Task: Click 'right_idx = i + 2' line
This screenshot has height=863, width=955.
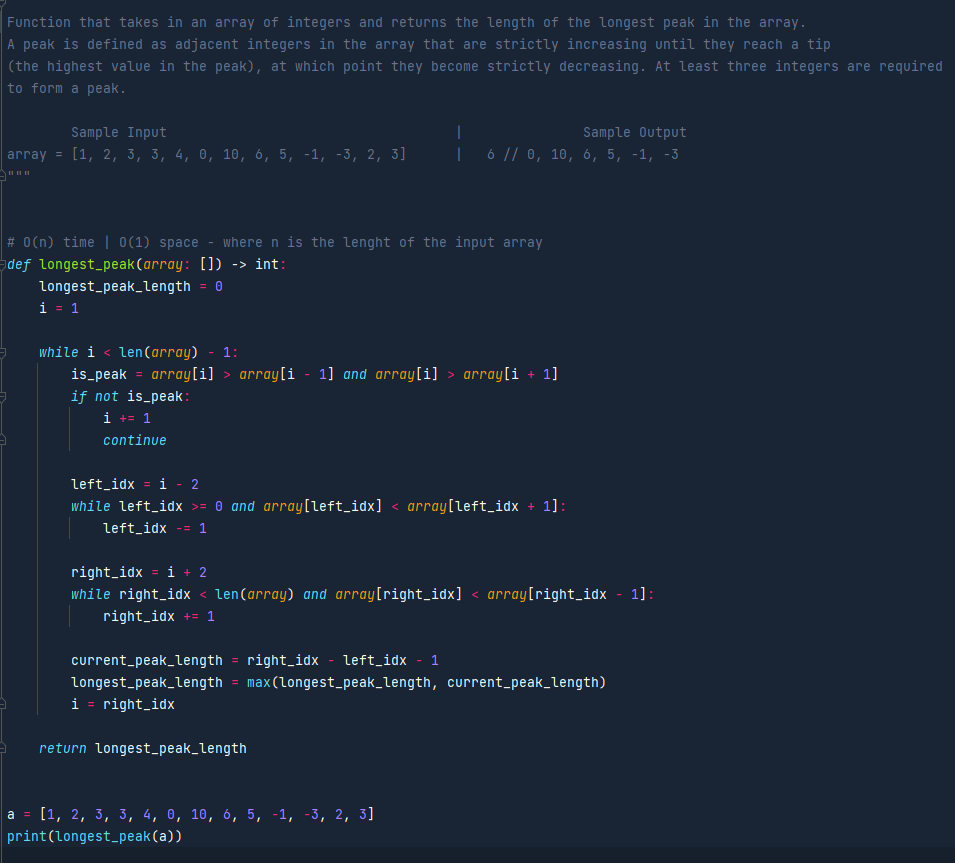Action: pos(139,572)
